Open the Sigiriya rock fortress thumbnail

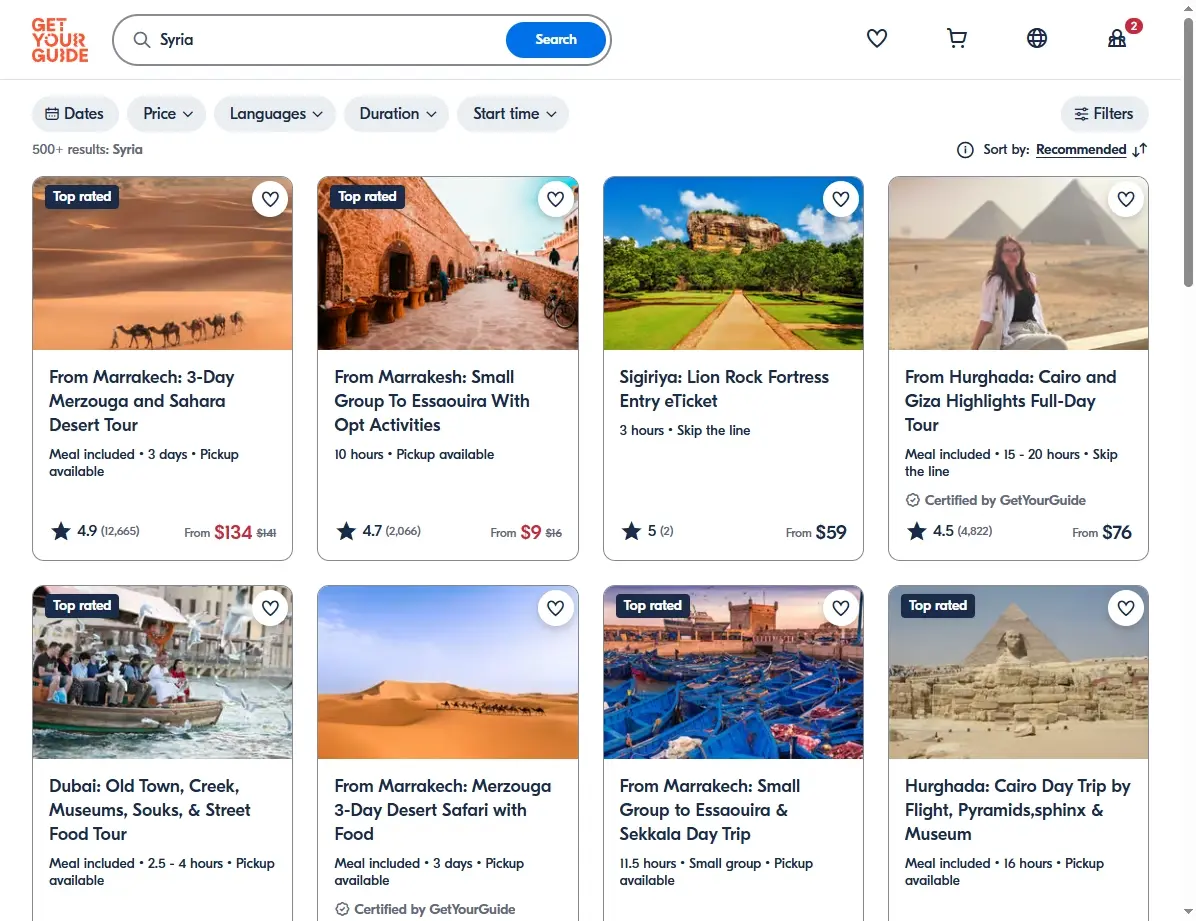(733, 263)
